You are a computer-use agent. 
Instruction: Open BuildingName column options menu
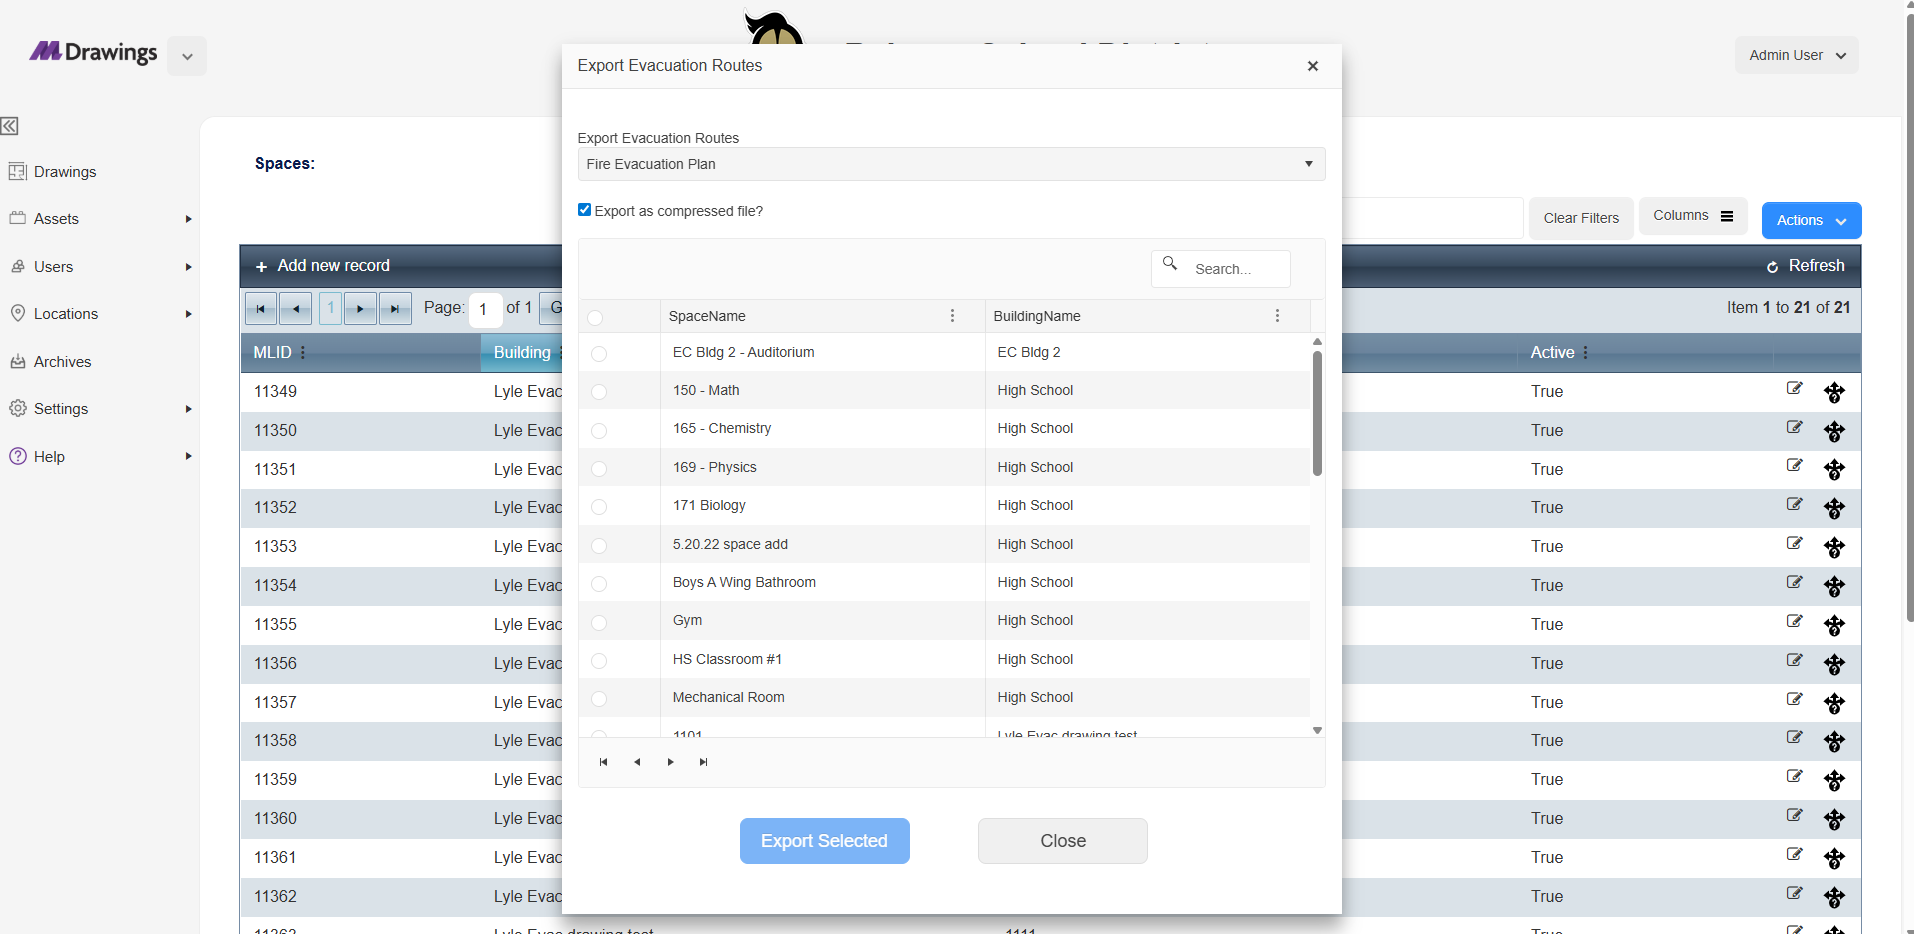1277,316
